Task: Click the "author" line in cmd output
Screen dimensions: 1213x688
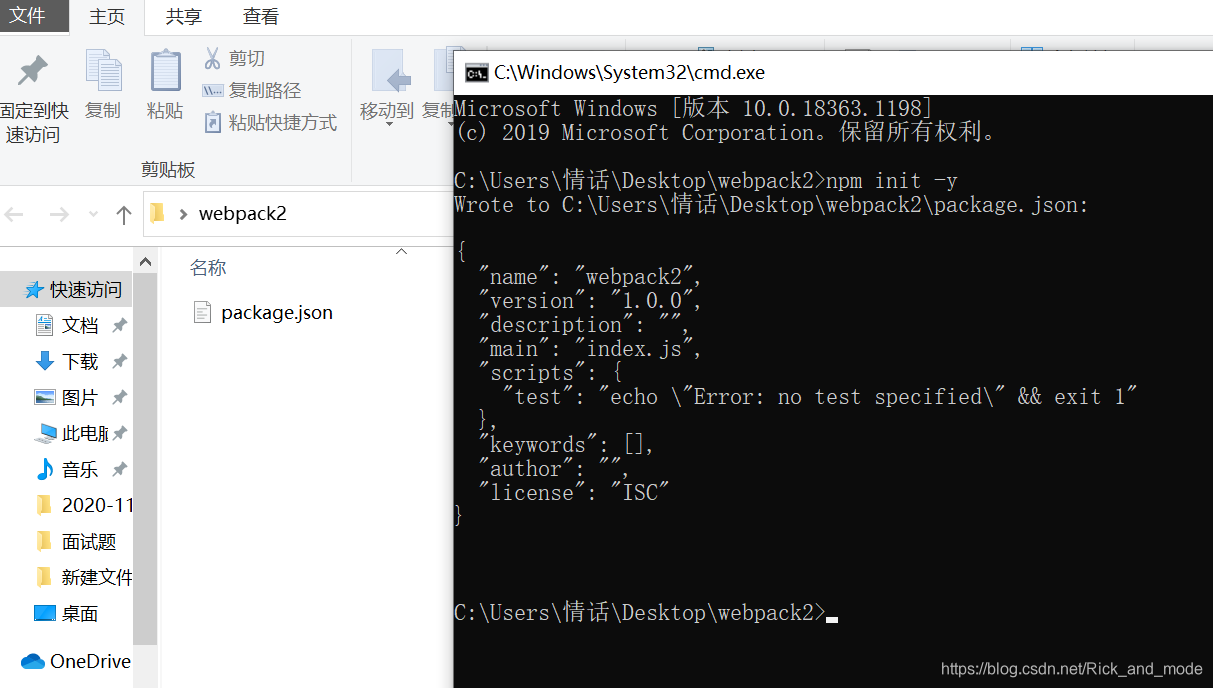Action: click(x=554, y=469)
